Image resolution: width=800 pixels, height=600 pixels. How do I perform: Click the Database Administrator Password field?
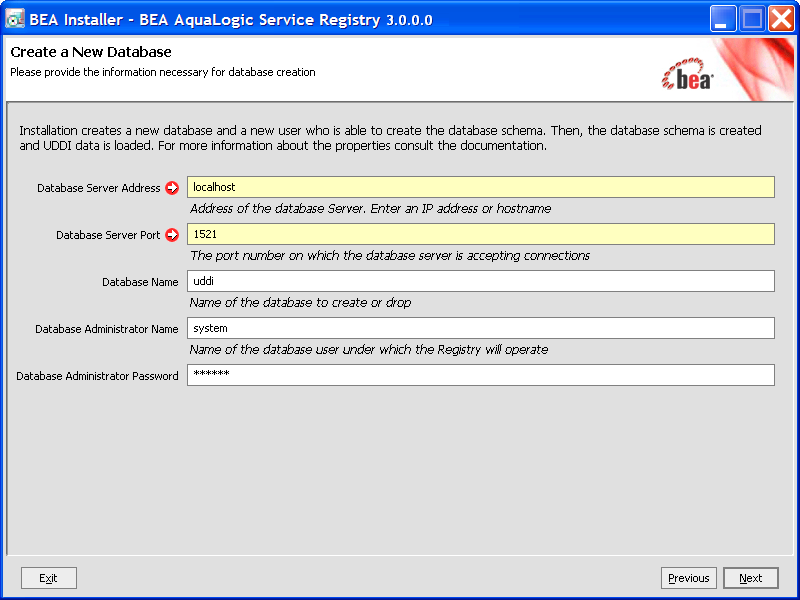(x=481, y=375)
